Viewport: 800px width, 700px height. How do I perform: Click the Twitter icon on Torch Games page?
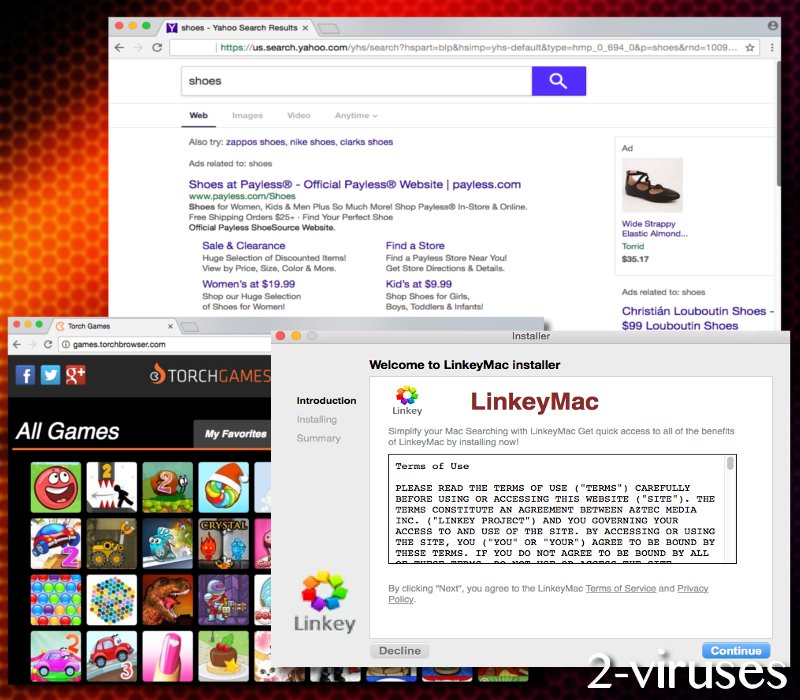coord(50,375)
